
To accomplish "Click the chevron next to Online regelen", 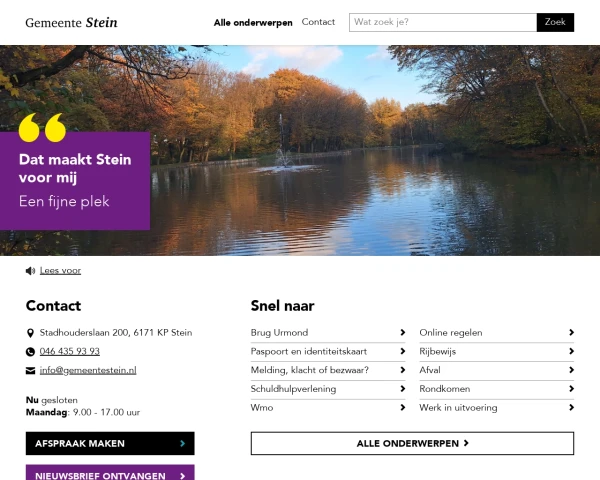I will coord(571,332).
